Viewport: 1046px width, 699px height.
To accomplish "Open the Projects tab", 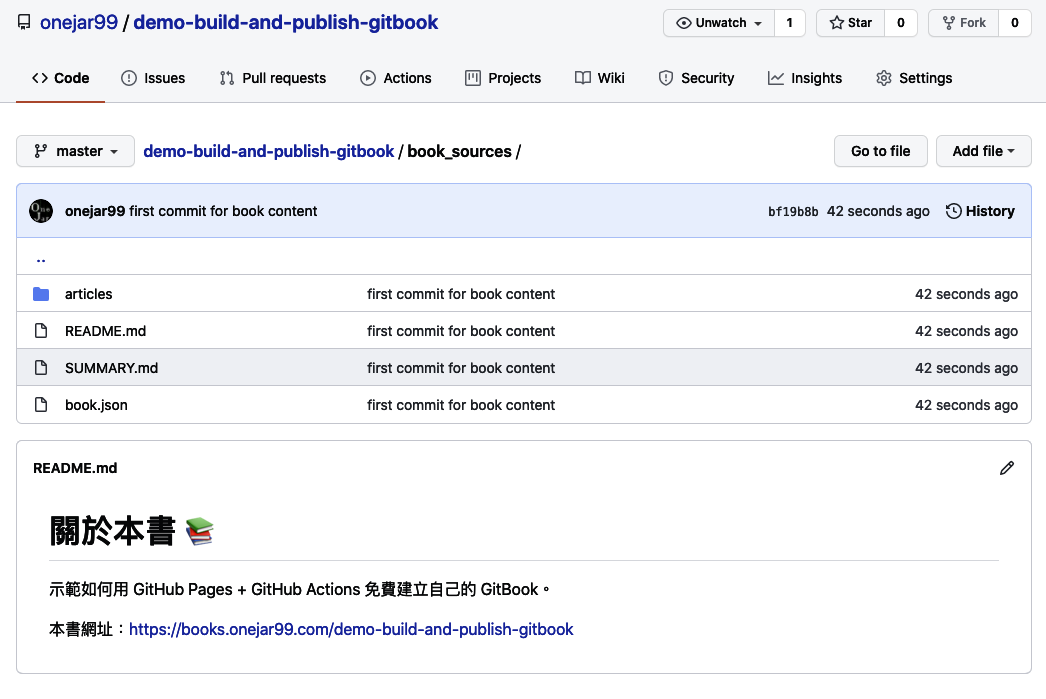I will click(503, 78).
